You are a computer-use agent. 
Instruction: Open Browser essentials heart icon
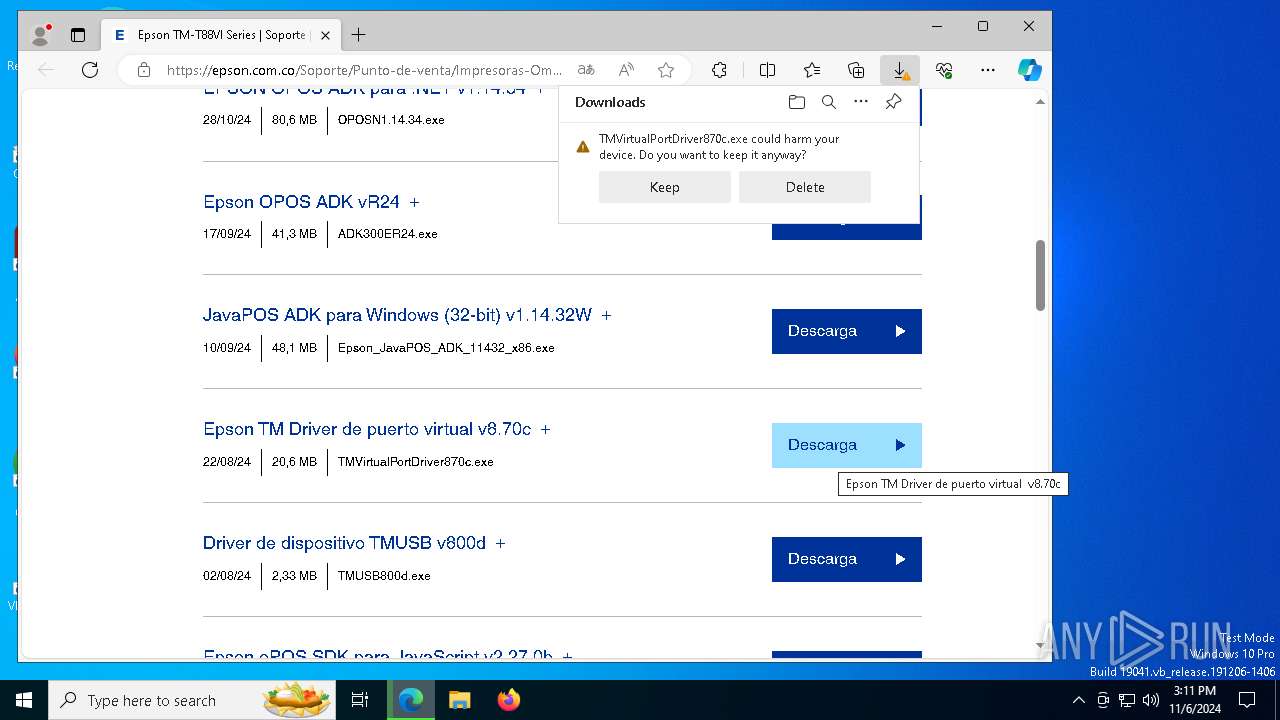coord(944,70)
